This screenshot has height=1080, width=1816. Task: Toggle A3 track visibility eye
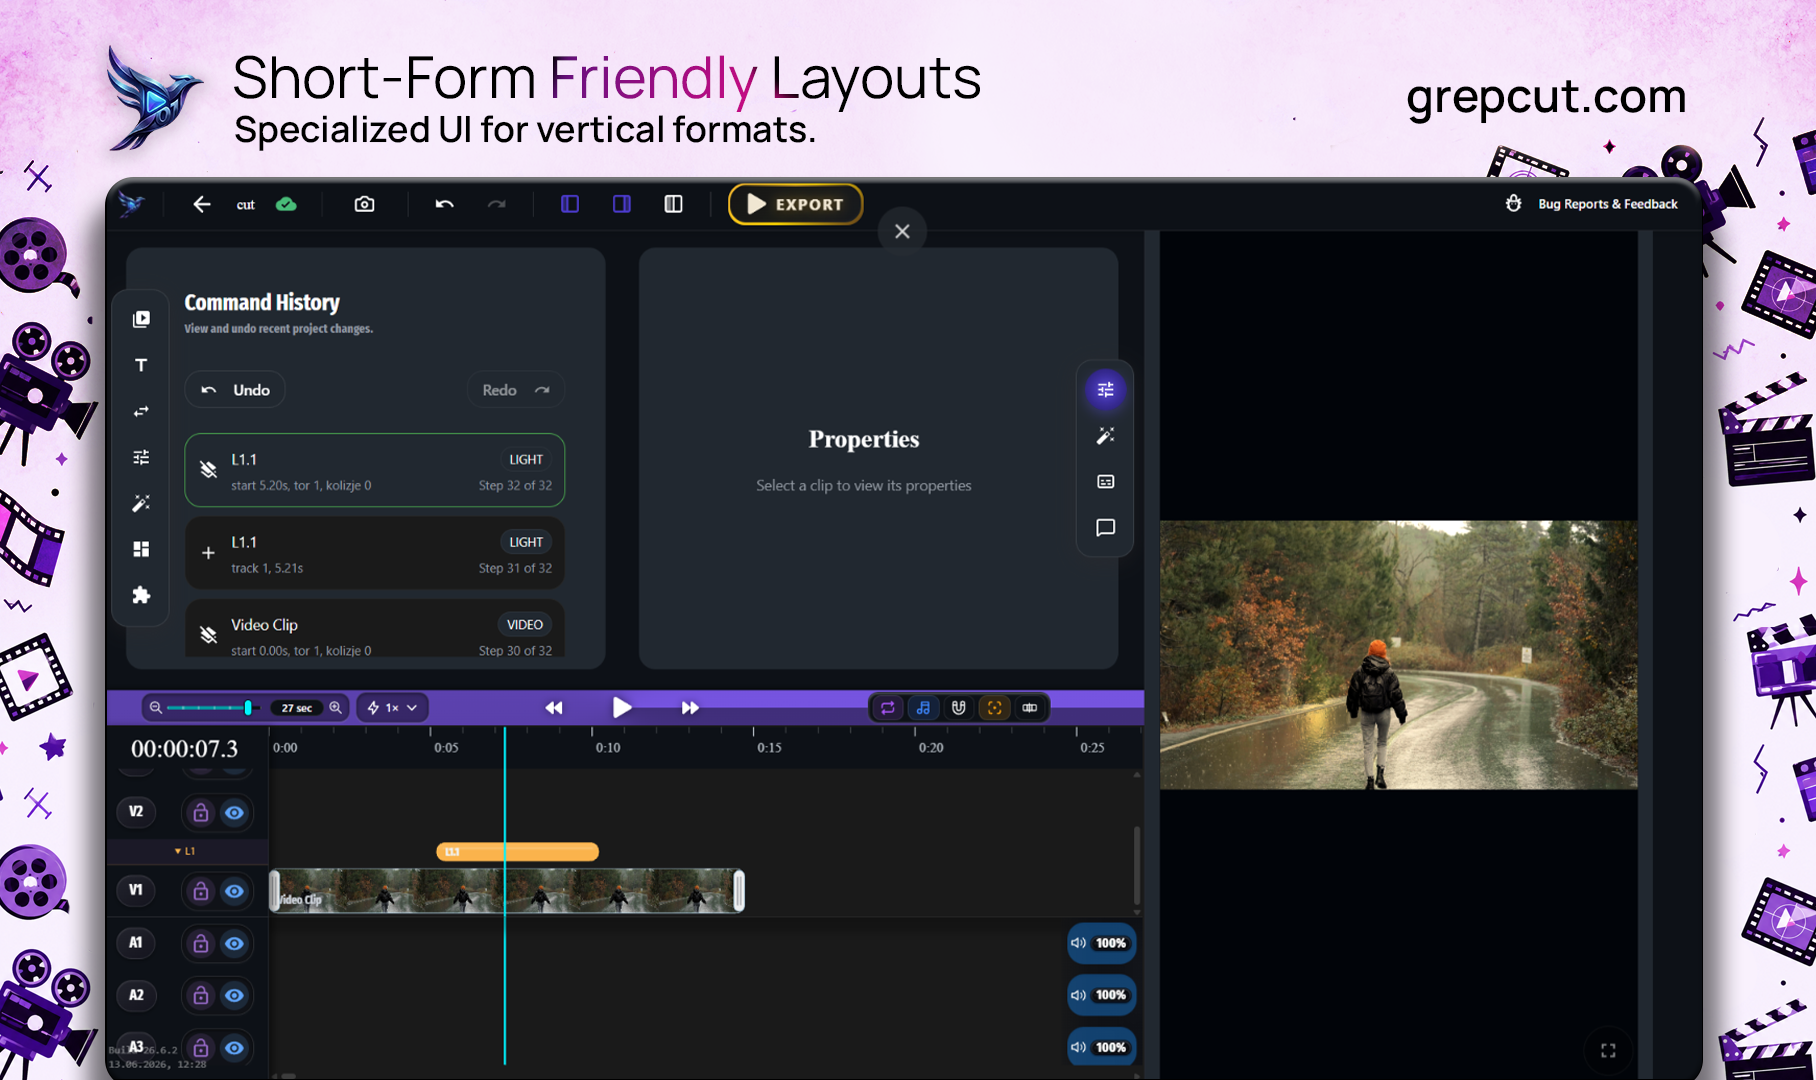234,1048
